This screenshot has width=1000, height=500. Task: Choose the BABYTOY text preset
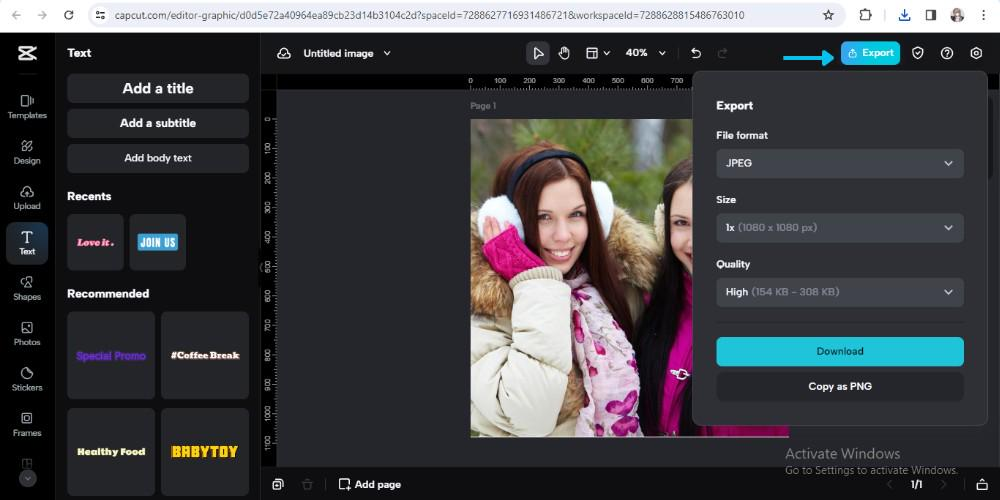(205, 452)
